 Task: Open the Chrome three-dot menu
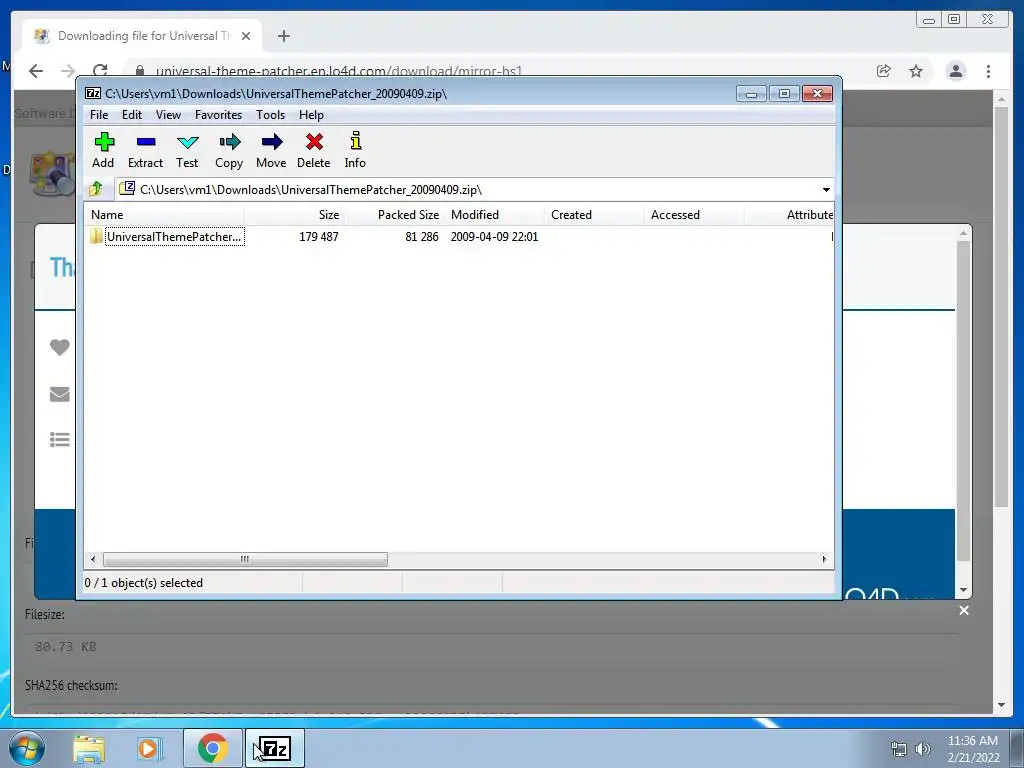coord(989,71)
